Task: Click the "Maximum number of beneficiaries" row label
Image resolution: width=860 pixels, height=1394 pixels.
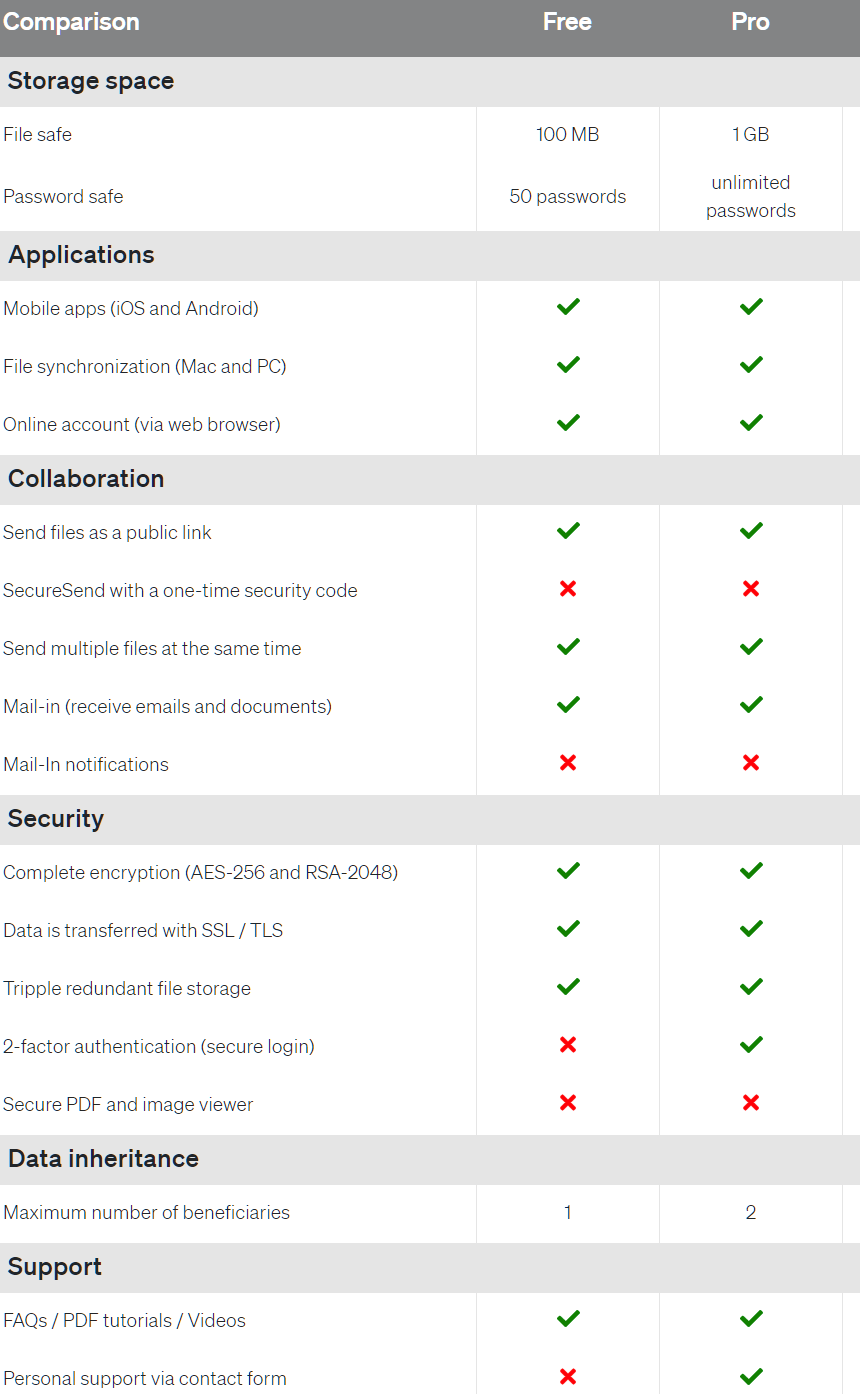Action: (146, 1213)
